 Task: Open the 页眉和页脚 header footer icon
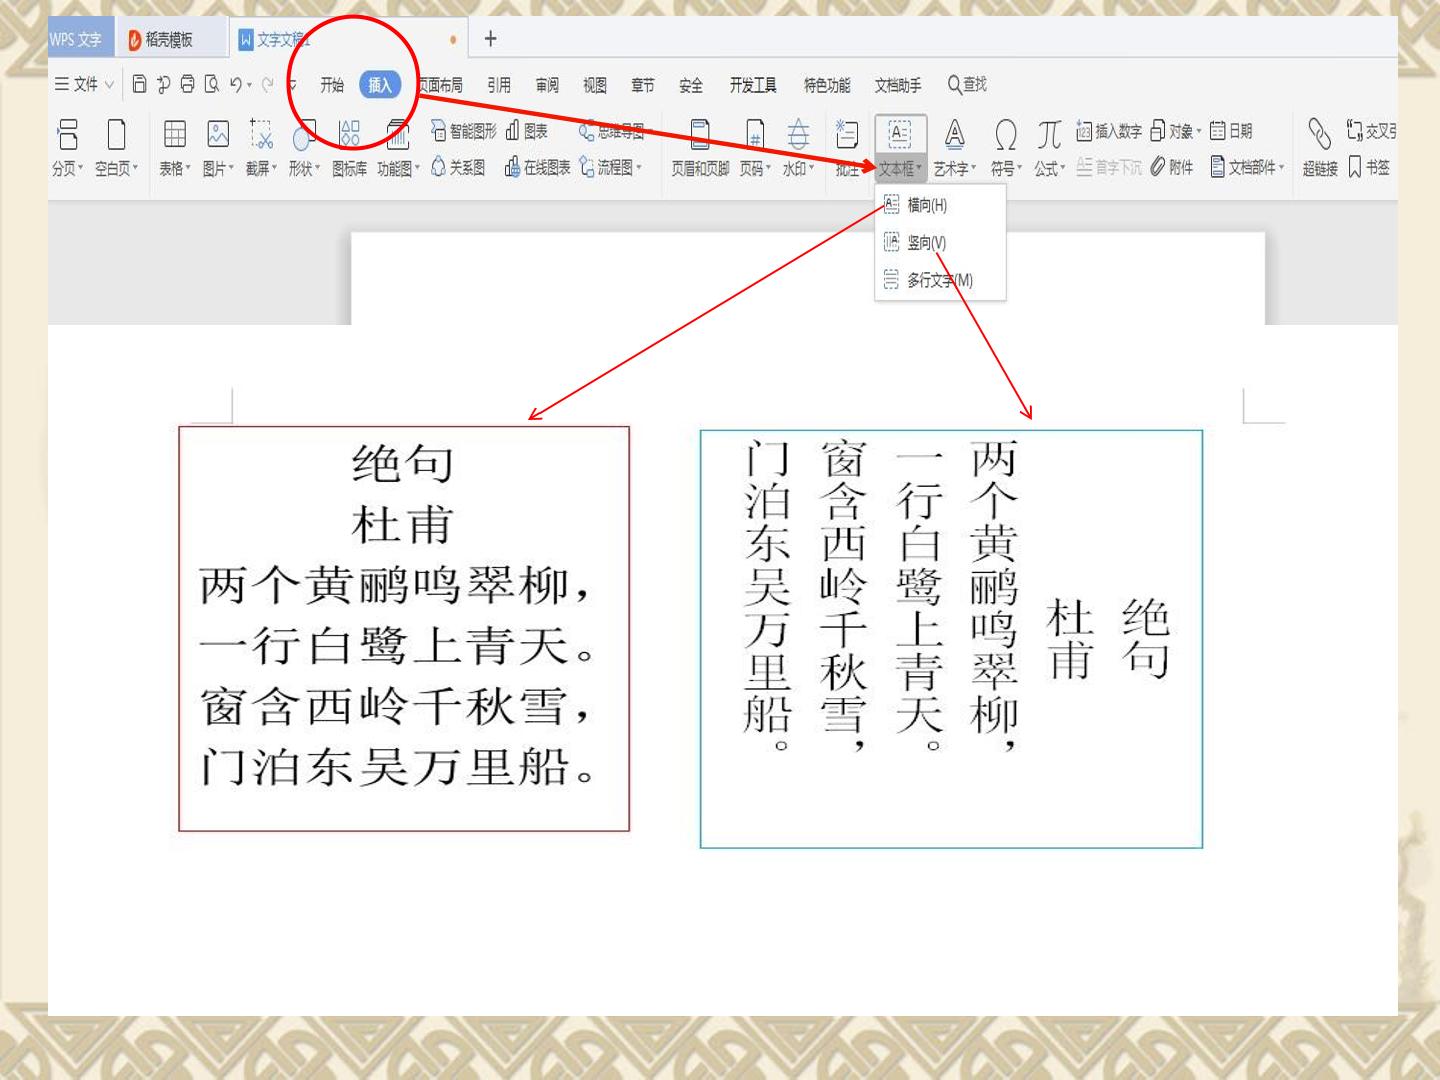pyautogui.click(x=700, y=134)
